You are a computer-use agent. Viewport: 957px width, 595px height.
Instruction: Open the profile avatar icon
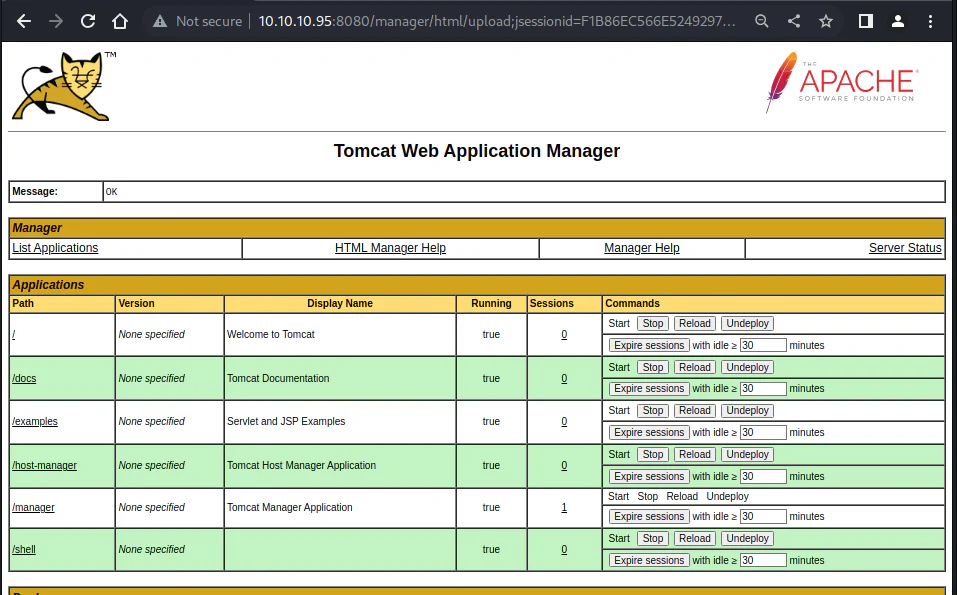898,21
